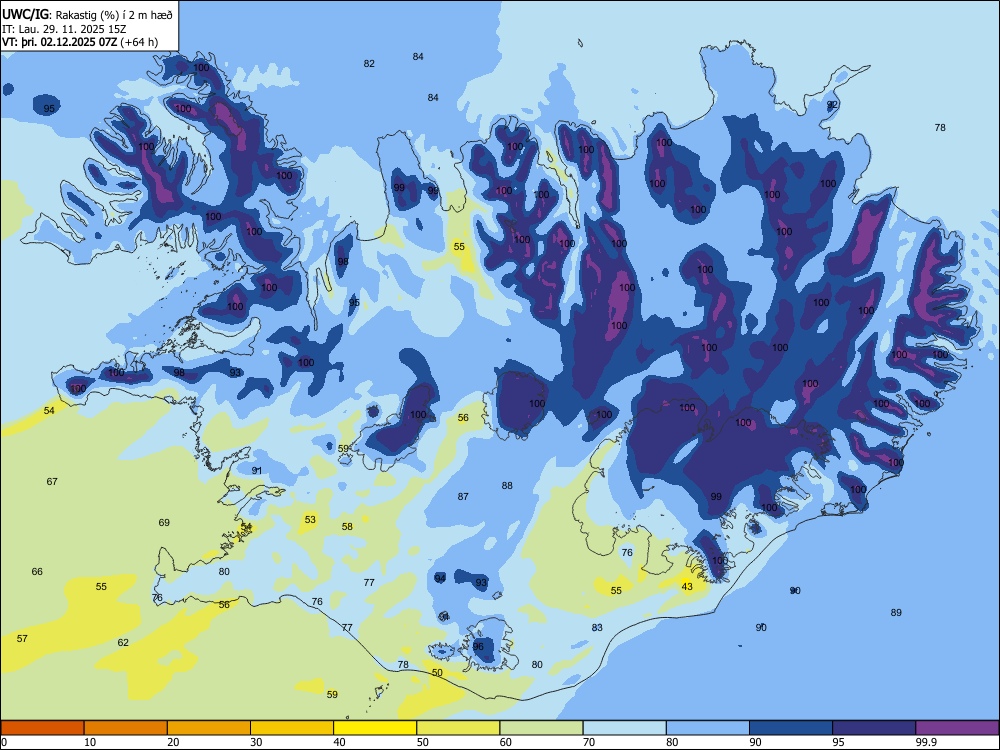Click the navy 95–99.9 legend swatch
The width and height of the screenshot is (1000, 750).
point(874,728)
